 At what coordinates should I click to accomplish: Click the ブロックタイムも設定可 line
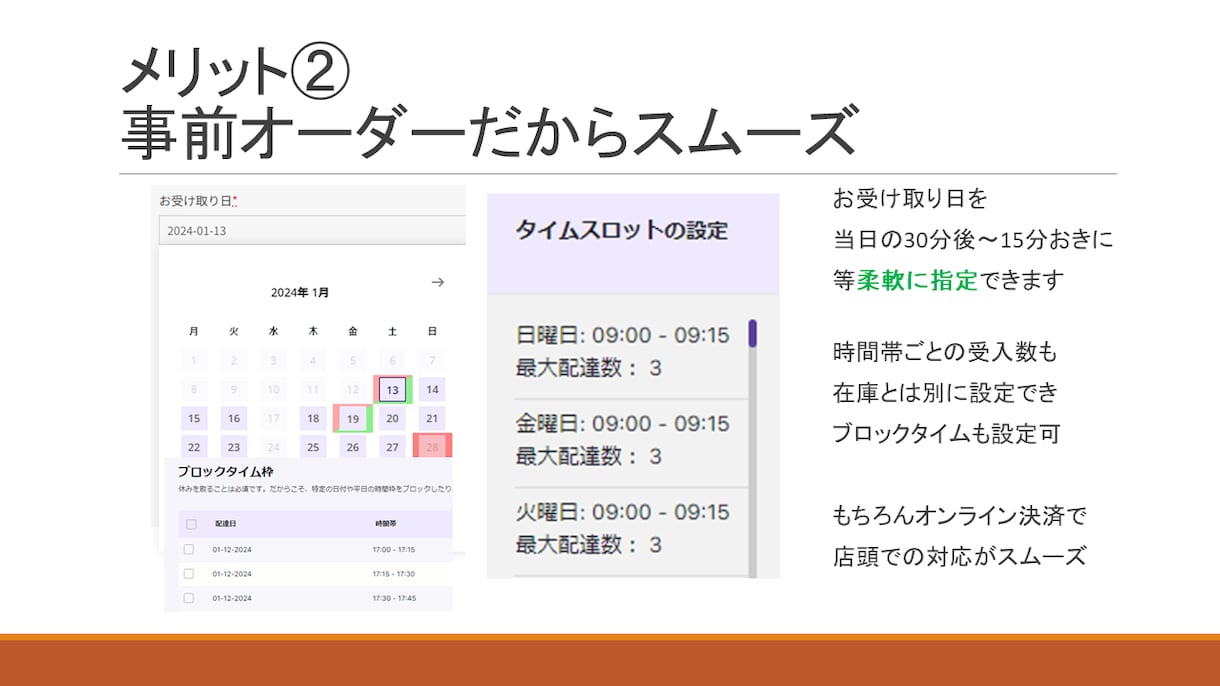point(946,434)
